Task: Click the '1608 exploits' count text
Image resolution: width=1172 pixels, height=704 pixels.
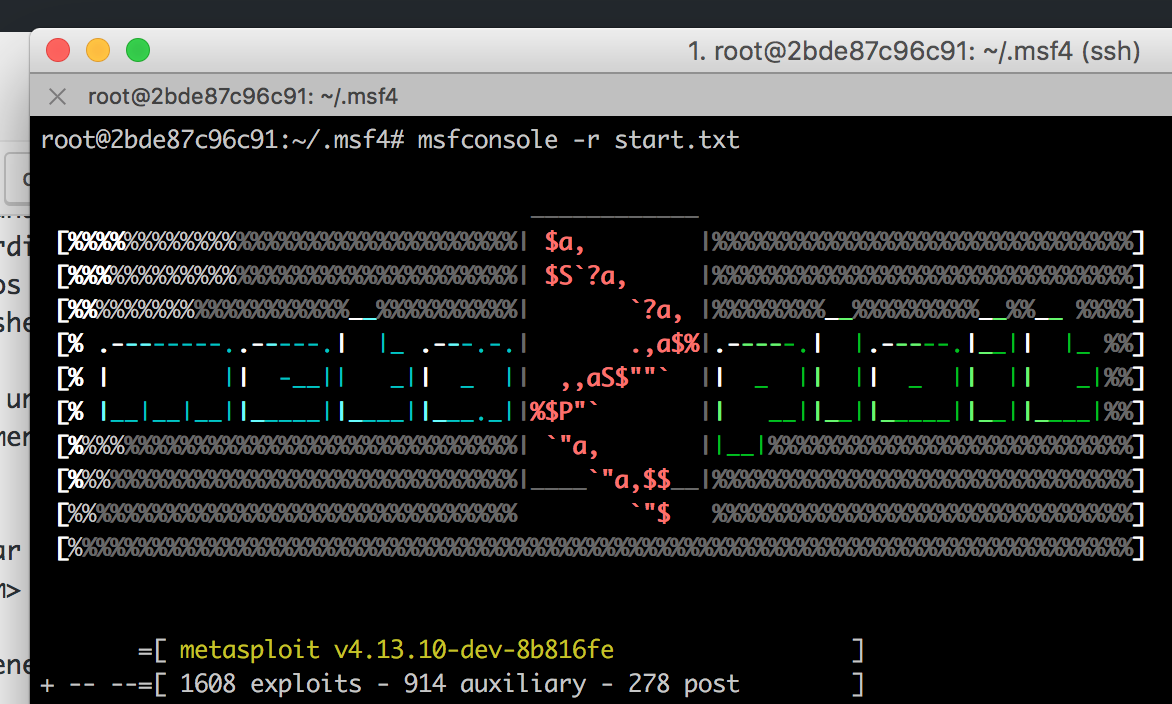Action: 271,684
